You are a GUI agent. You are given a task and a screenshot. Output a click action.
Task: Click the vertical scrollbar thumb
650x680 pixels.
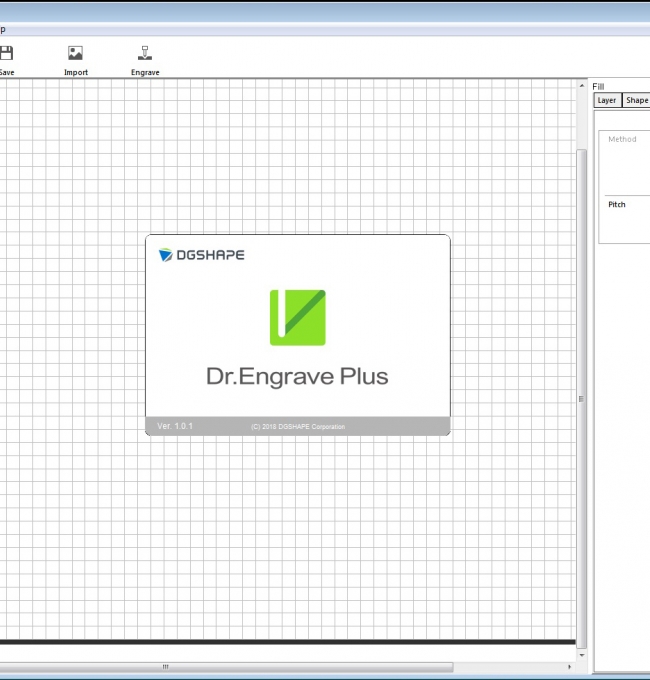pos(582,399)
